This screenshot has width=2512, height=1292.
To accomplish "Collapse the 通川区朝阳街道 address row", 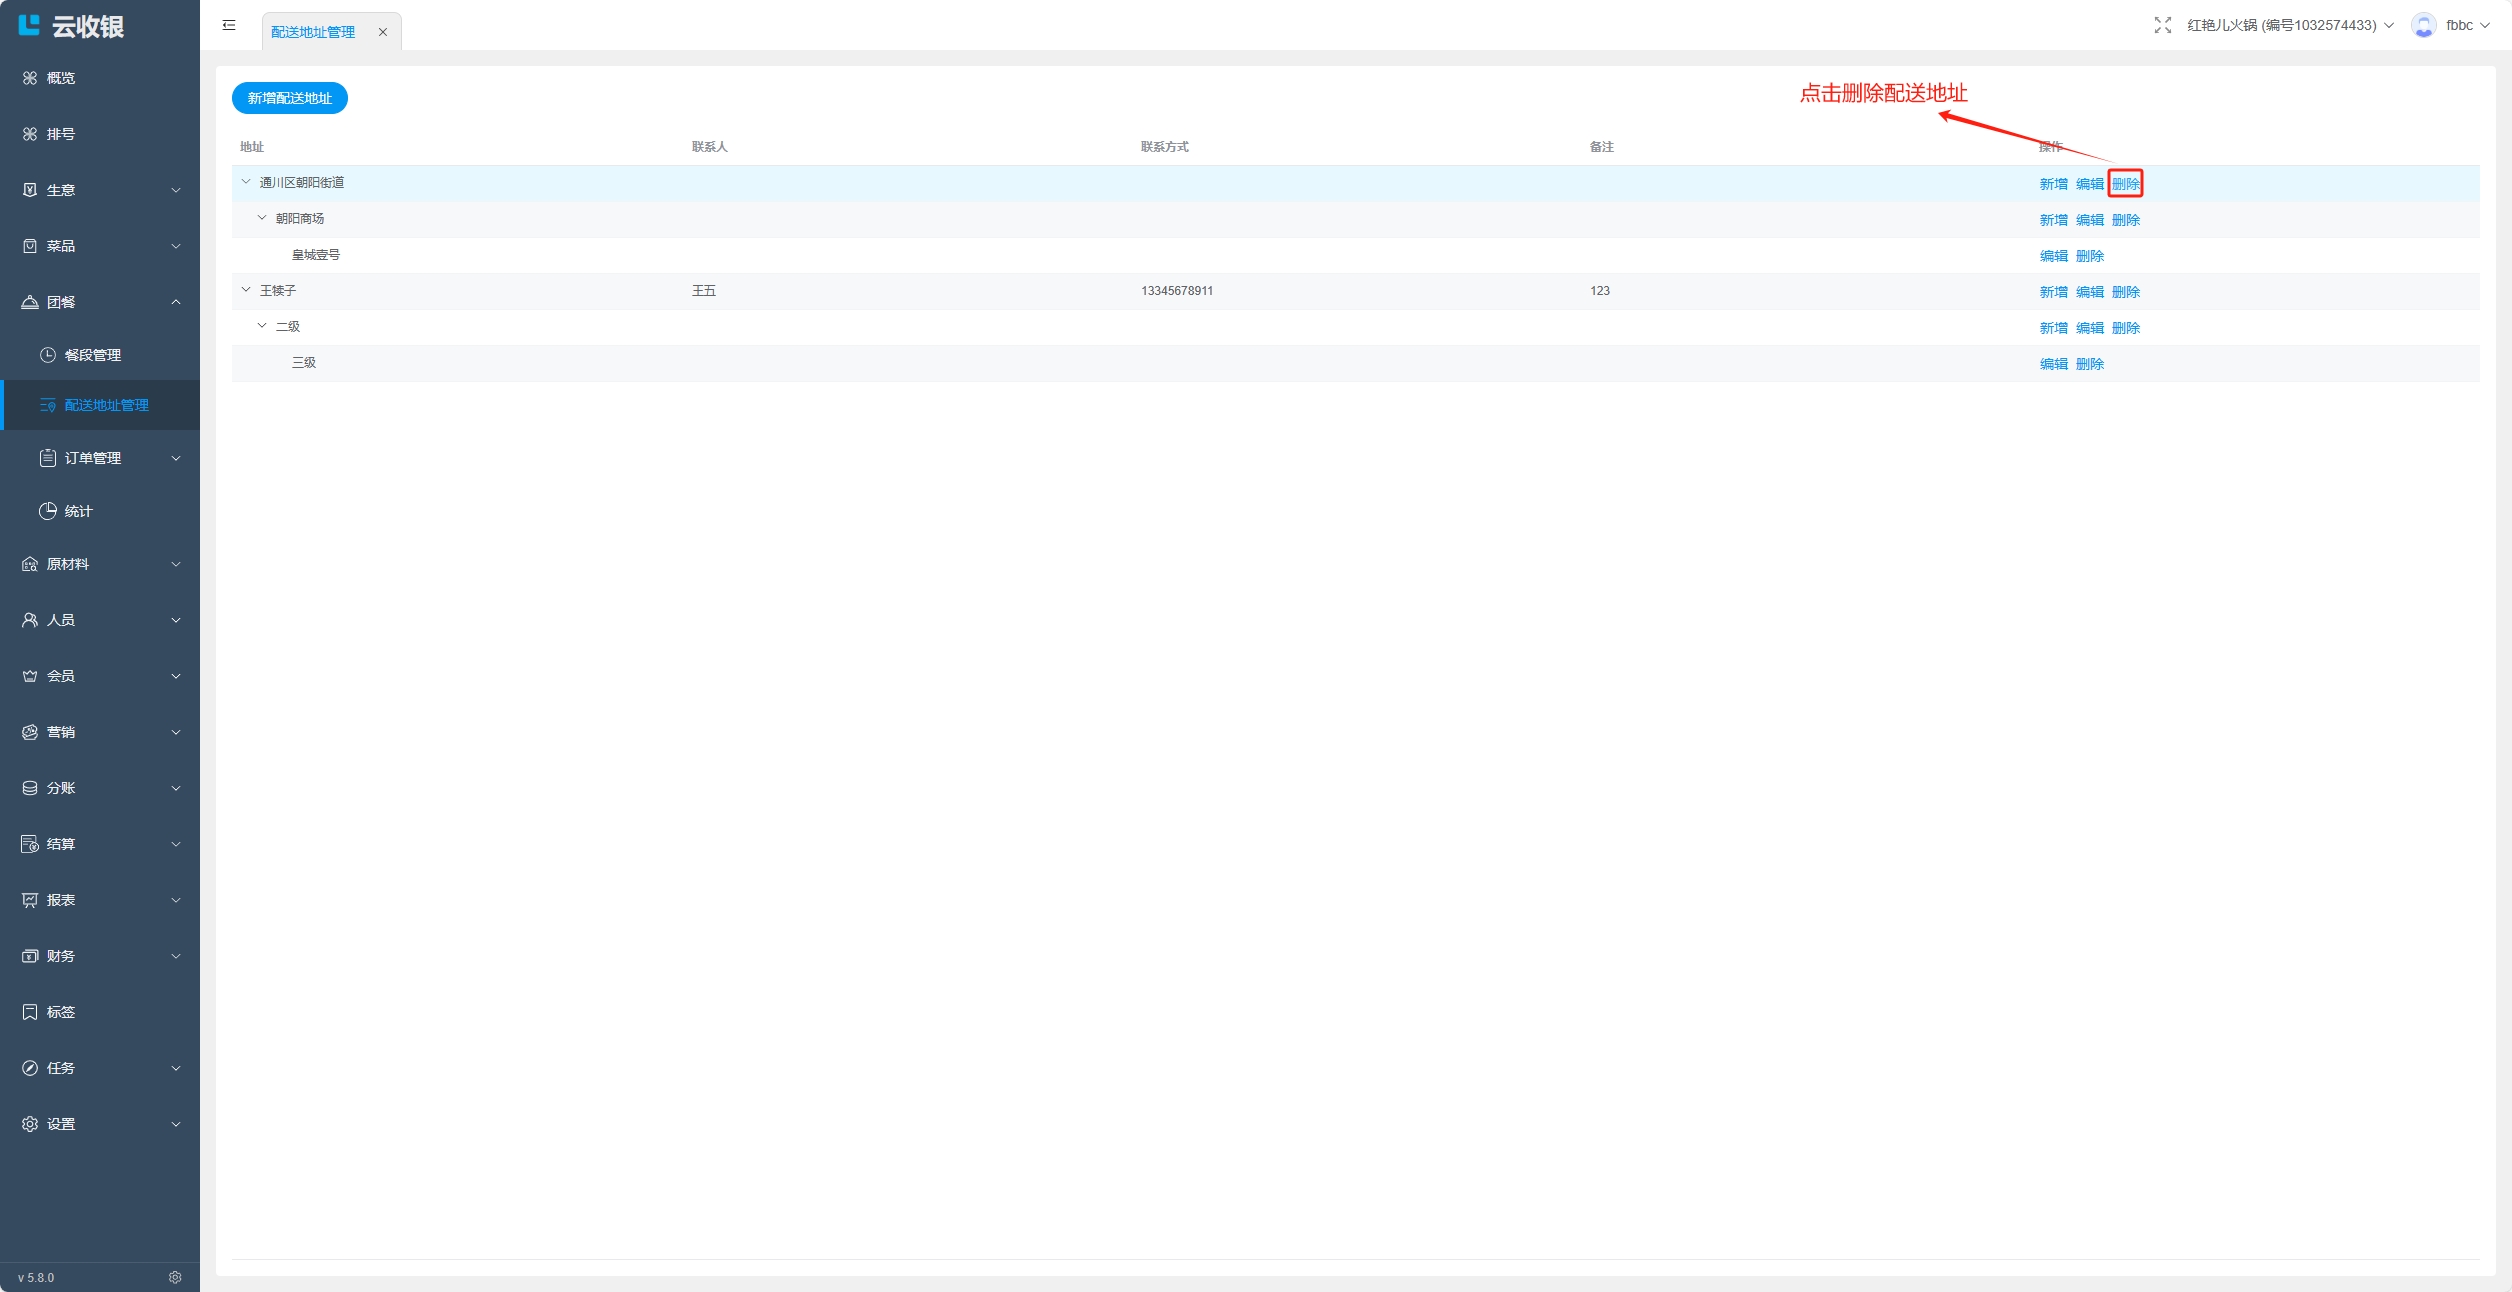I will [246, 182].
